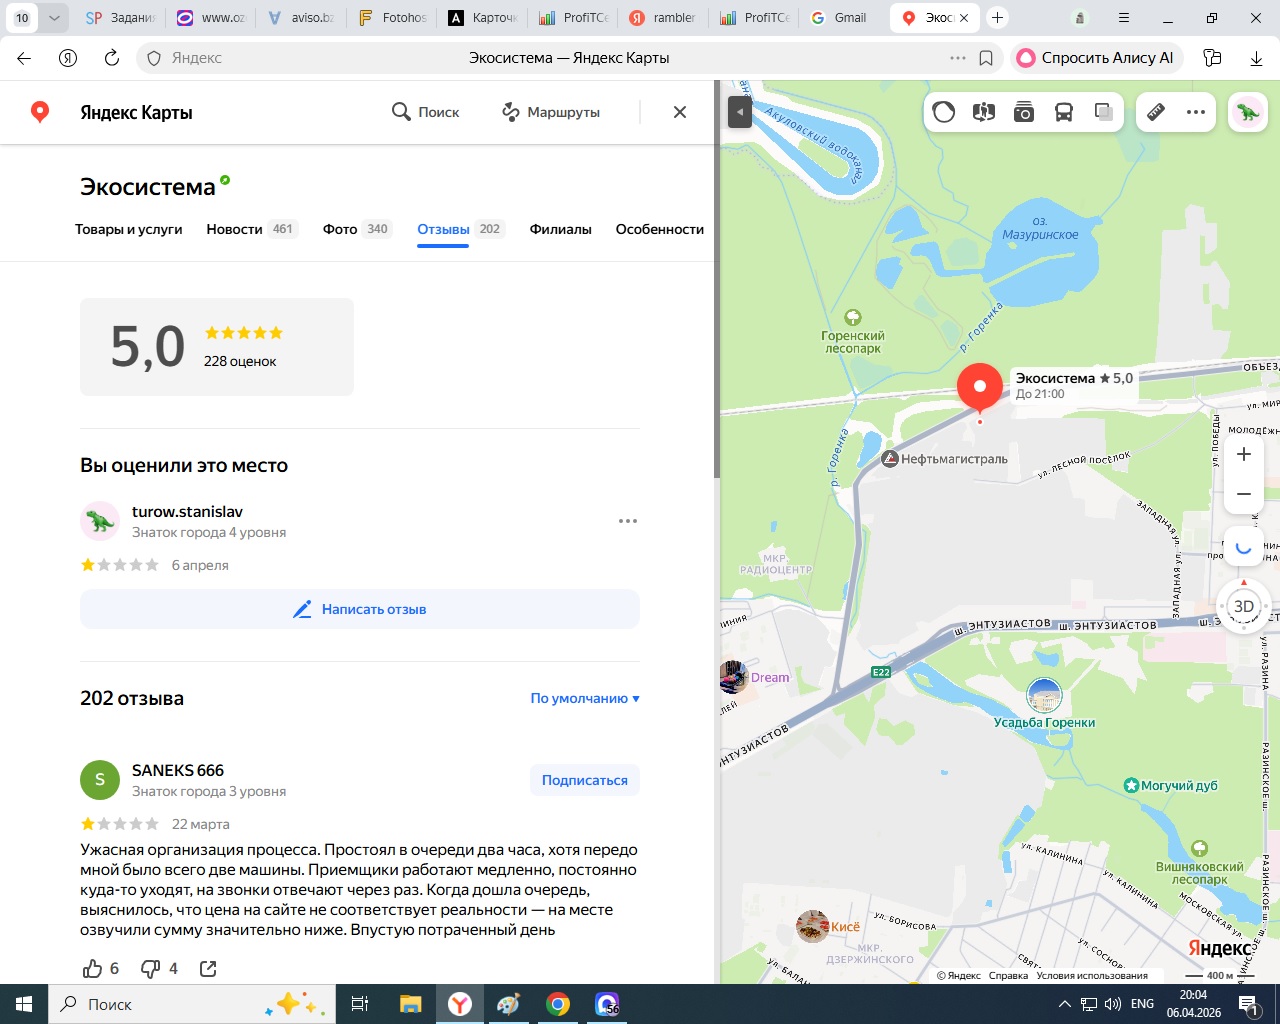The height and width of the screenshot is (1024, 1280).
Task: Click the Усадьба Горенки map marker
Action: [1044, 695]
